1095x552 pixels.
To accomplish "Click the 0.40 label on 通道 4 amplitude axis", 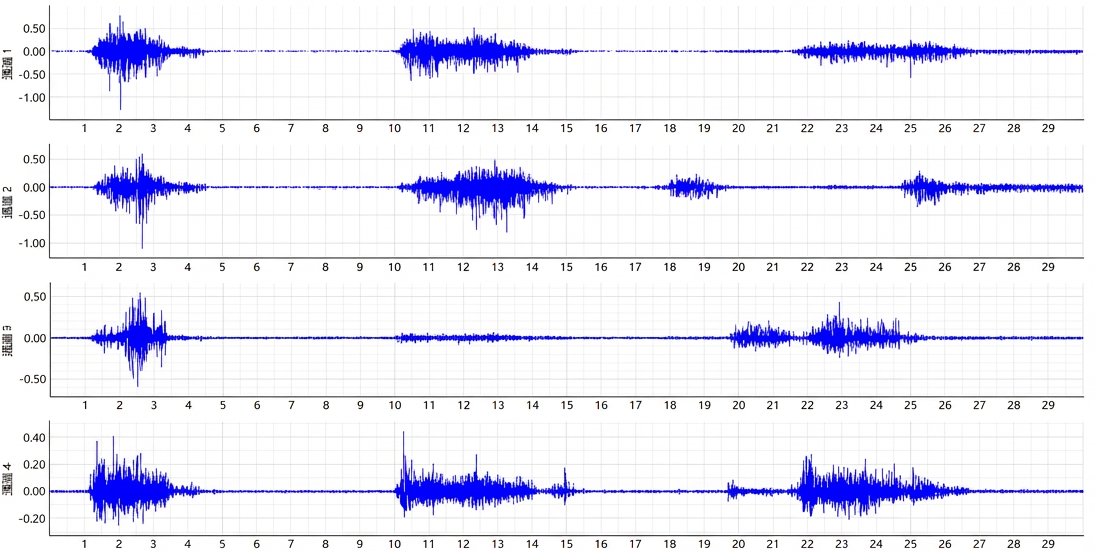I will pyautogui.click(x=33, y=438).
